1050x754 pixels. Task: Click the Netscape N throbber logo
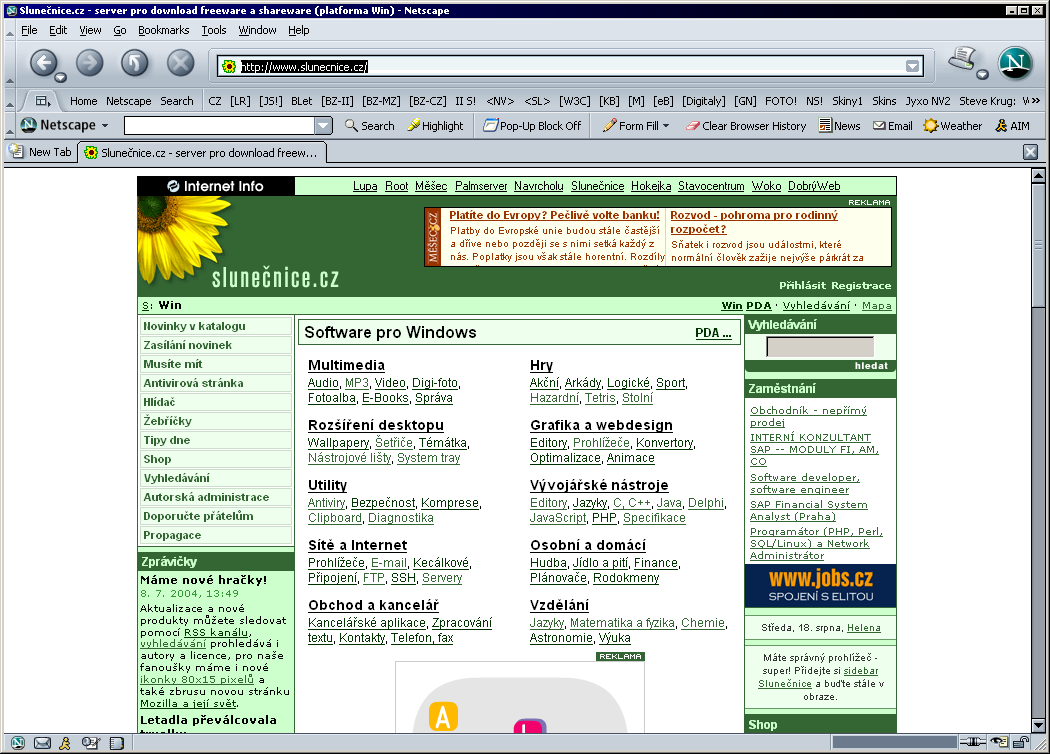[x=1015, y=63]
